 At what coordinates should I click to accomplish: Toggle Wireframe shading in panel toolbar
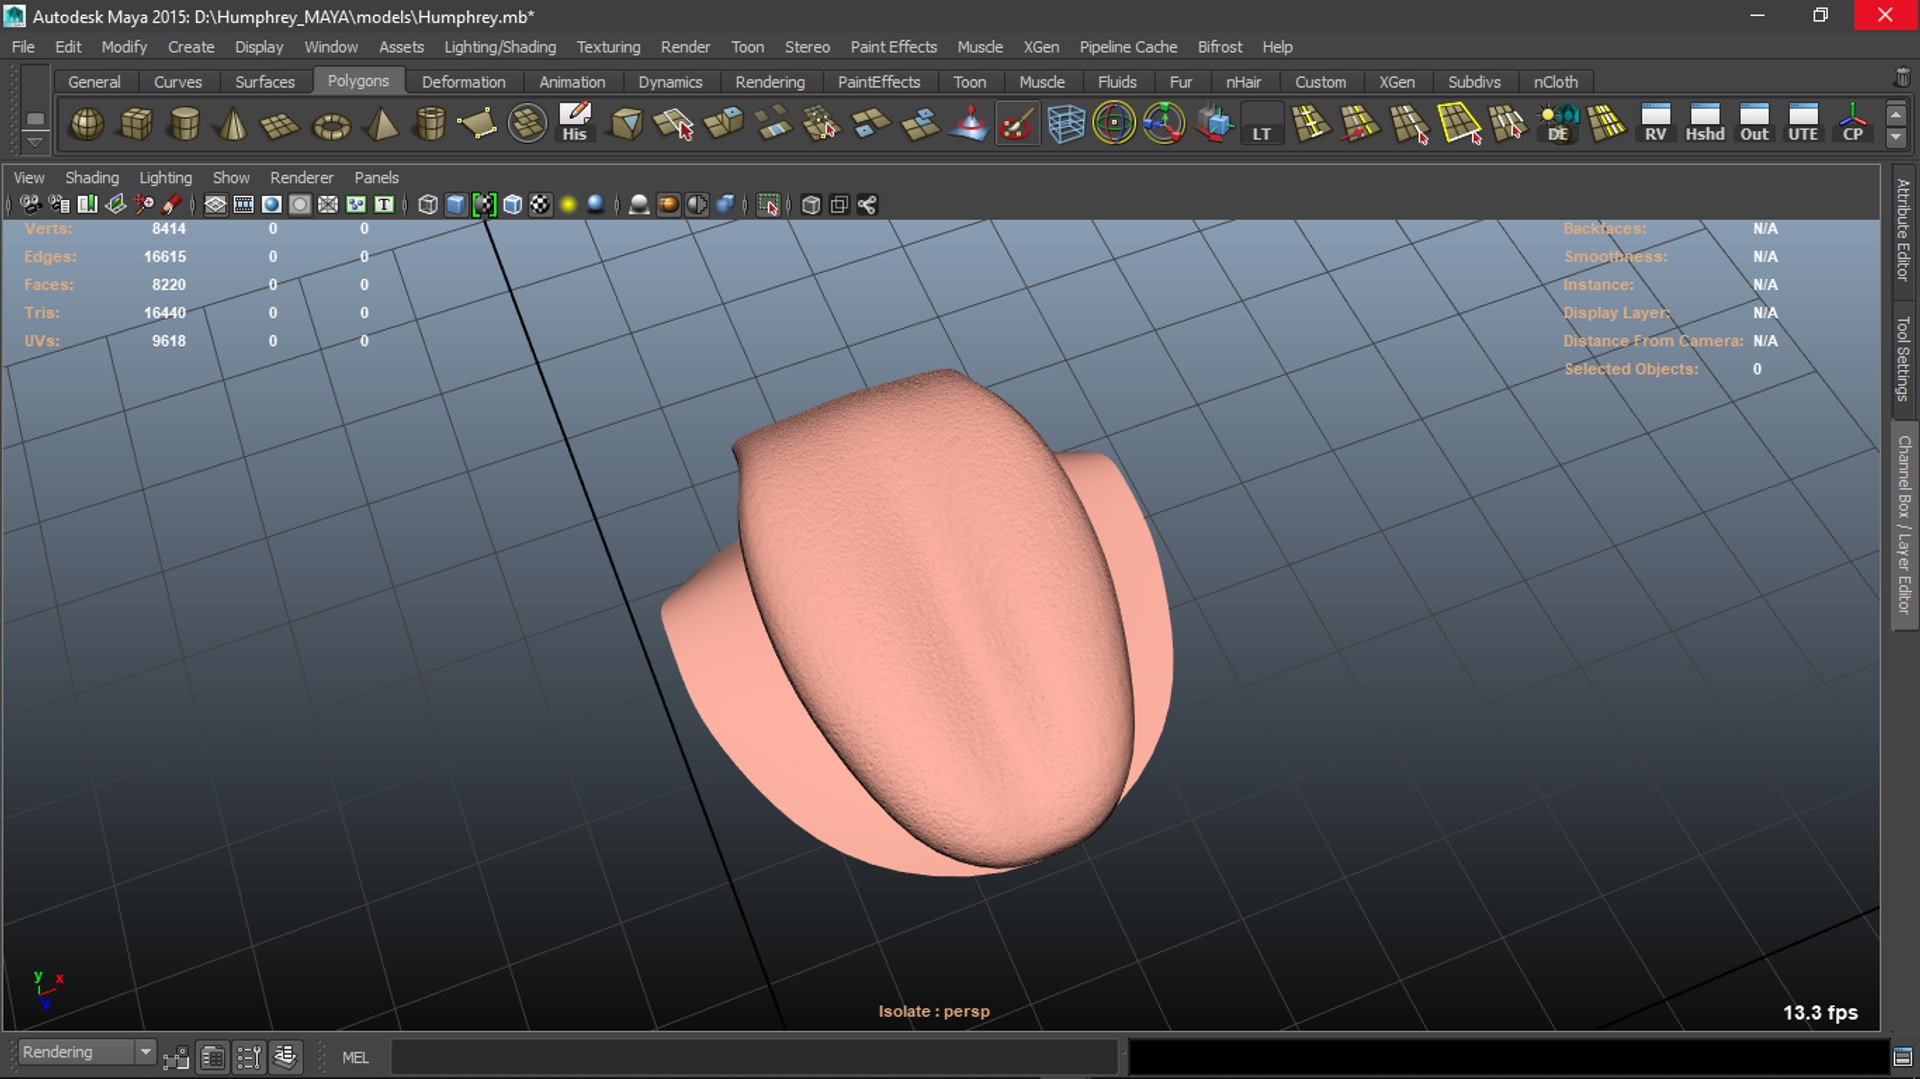click(x=428, y=205)
